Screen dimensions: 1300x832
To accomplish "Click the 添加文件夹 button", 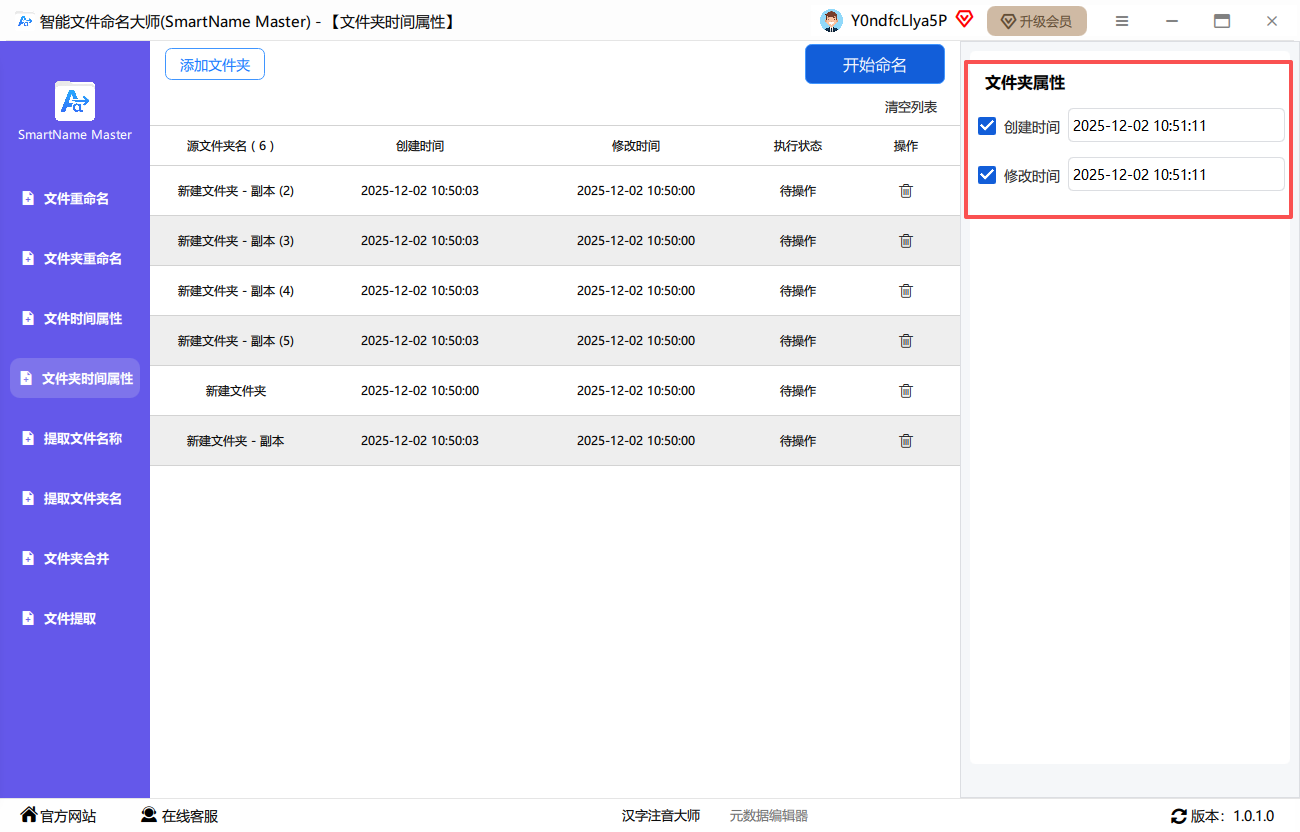I will 215,65.
